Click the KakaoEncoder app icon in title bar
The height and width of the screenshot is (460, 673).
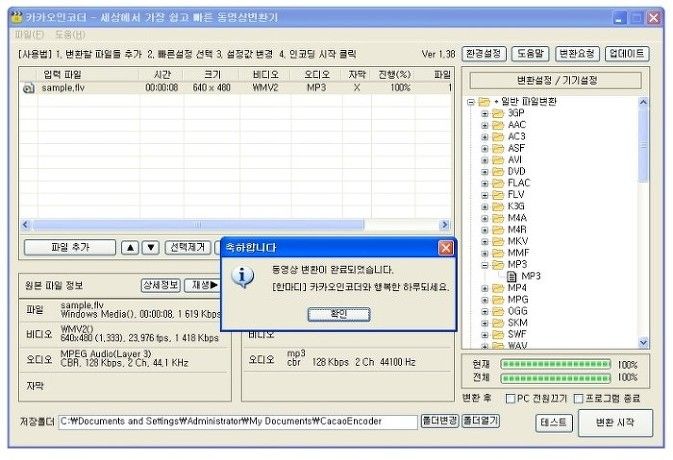[17, 18]
